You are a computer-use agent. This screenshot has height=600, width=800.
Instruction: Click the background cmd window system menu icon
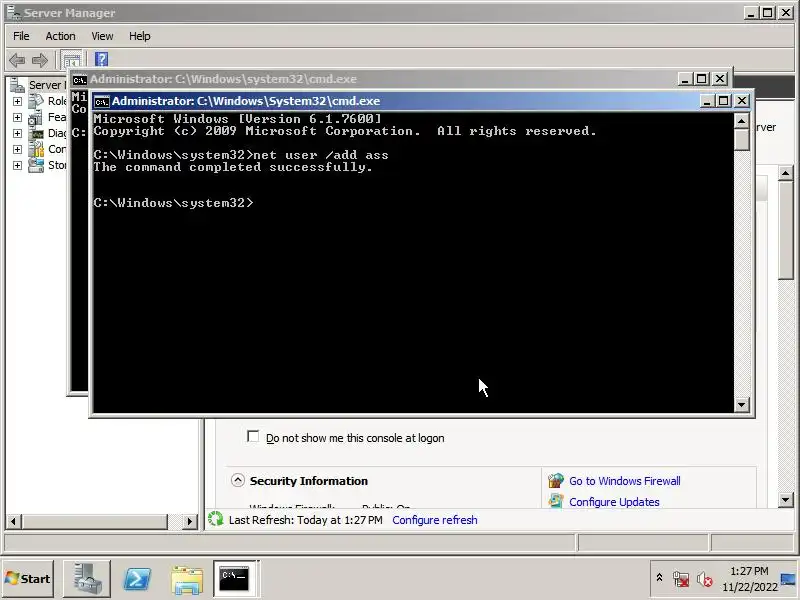(x=79, y=80)
